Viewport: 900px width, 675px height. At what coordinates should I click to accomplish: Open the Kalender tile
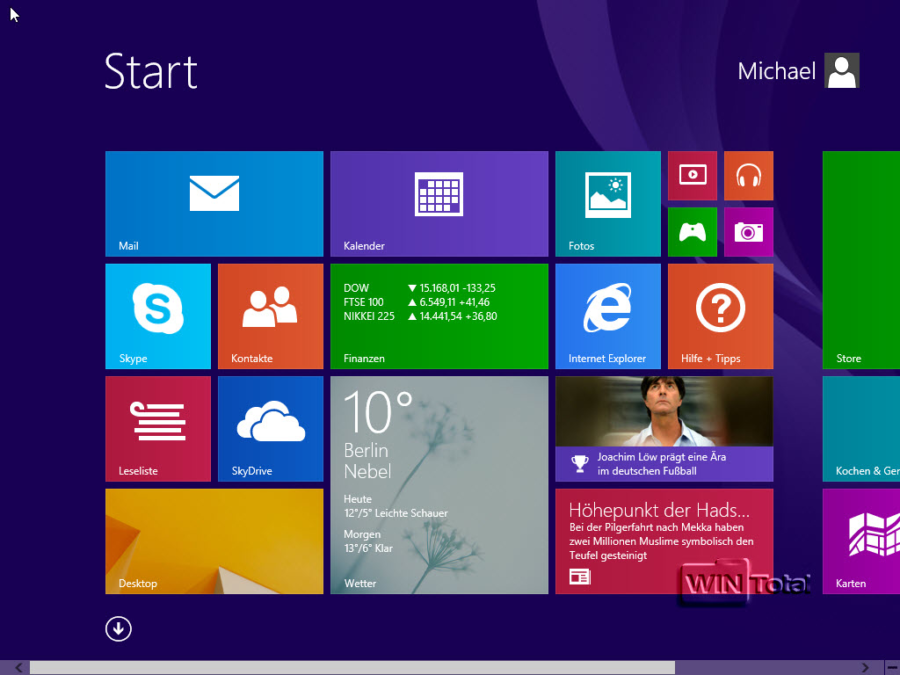(439, 204)
